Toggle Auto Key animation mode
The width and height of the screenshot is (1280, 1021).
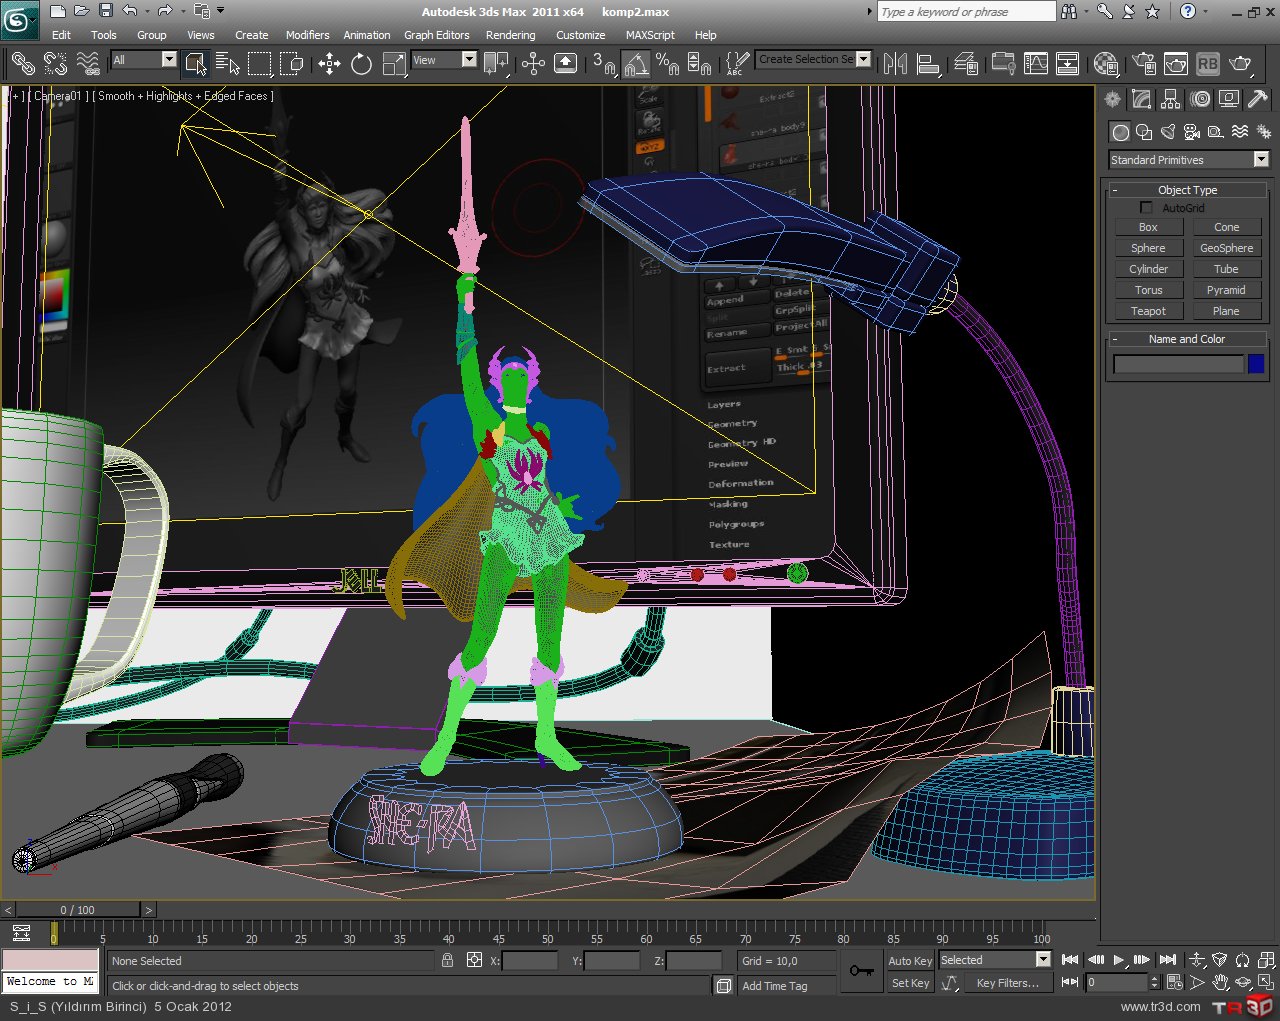click(x=910, y=961)
